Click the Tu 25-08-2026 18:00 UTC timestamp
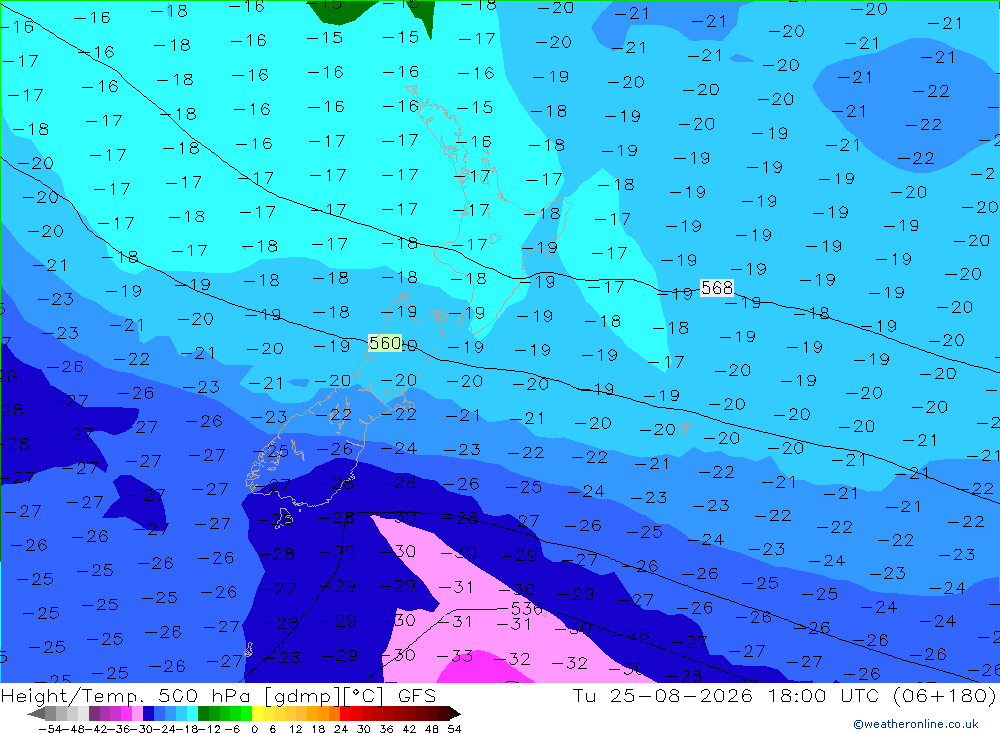Image resolution: width=1000 pixels, height=733 pixels. point(728,695)
